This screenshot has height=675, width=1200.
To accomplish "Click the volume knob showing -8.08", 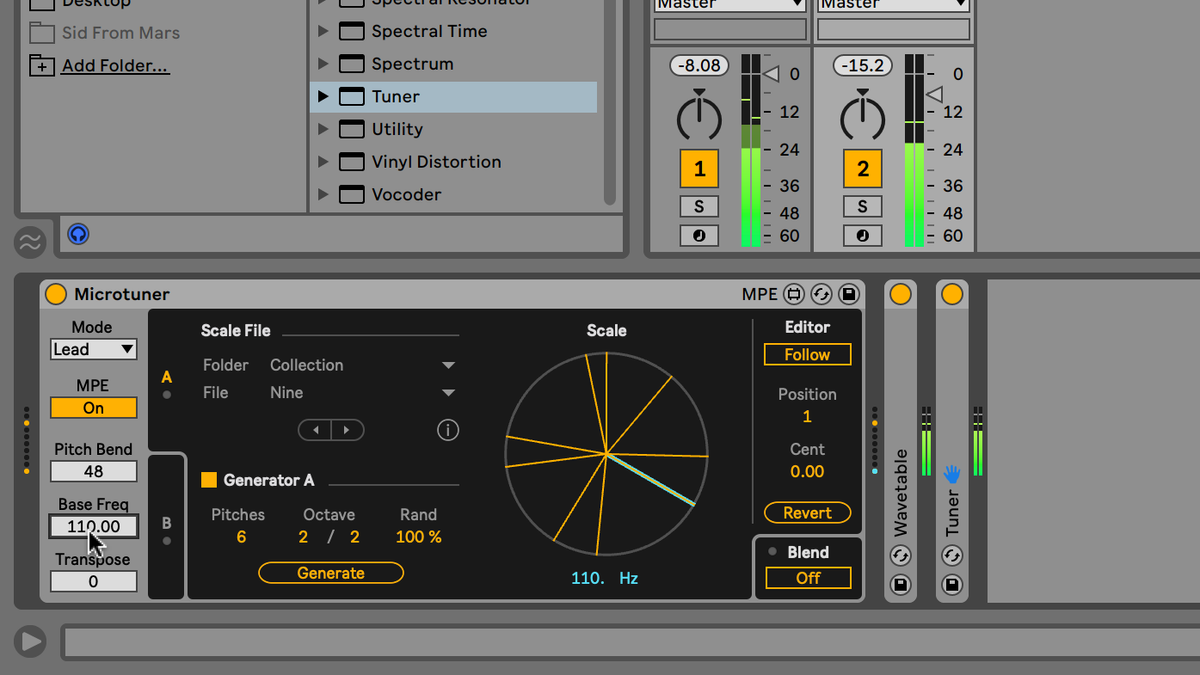I will pyautogui.click(x=698, y=113).
